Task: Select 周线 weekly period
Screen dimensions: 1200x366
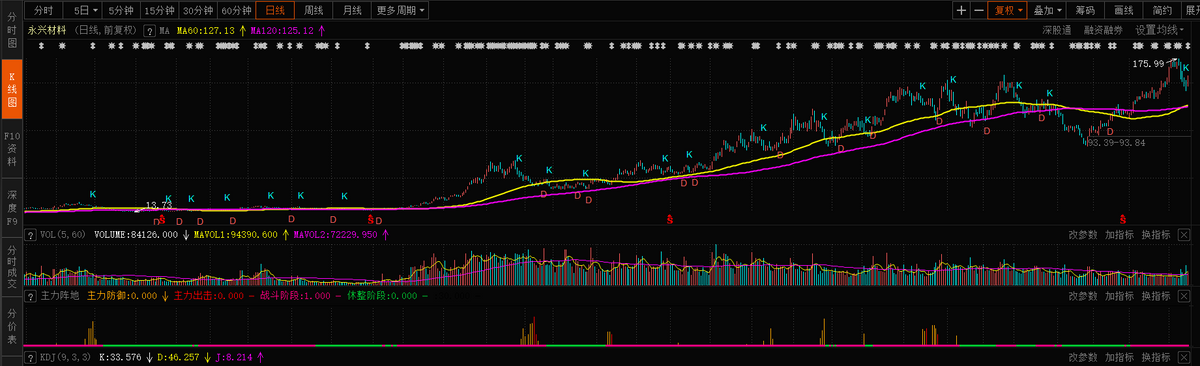Action: tap(313, 10)
